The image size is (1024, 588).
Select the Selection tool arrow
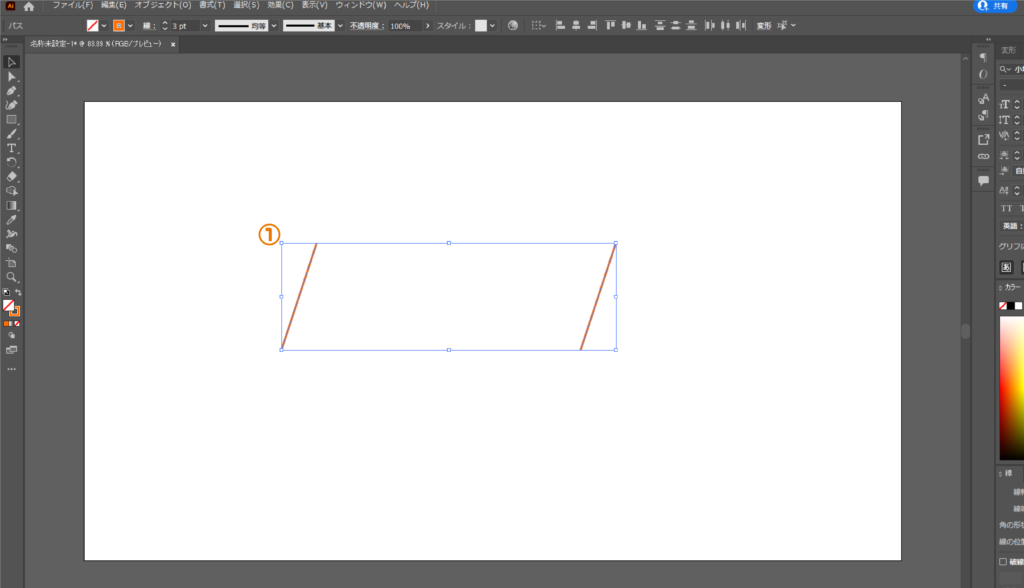pos(11,62)
